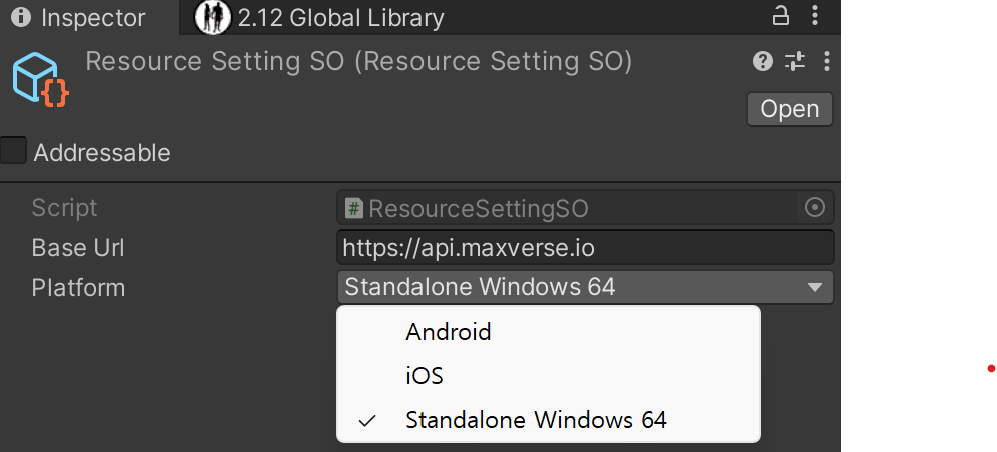Toggle the Inspector lock icon

pyautogui.click(x=780, y=15)
